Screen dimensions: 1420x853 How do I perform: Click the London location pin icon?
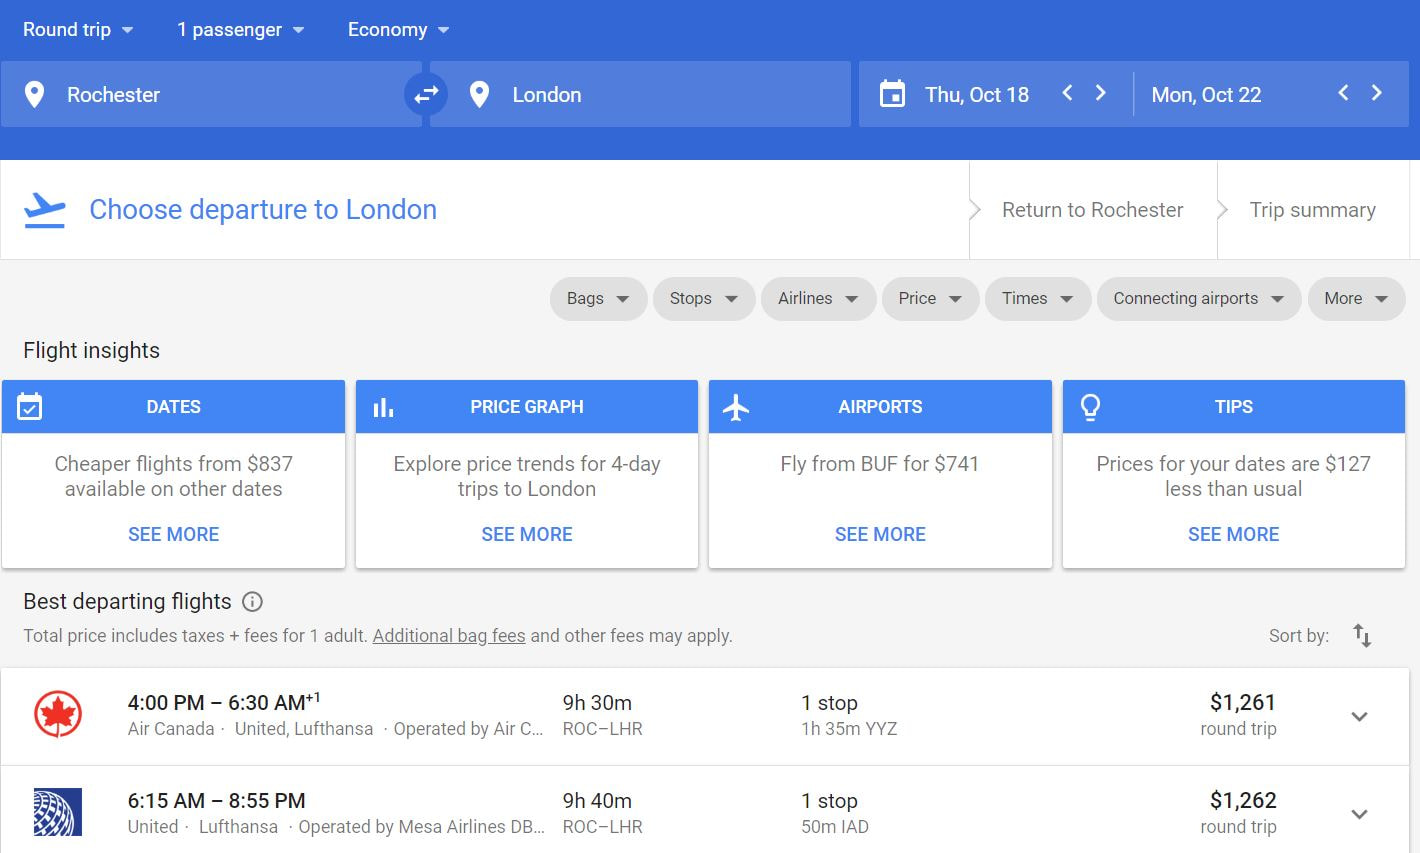pos(479,95)
